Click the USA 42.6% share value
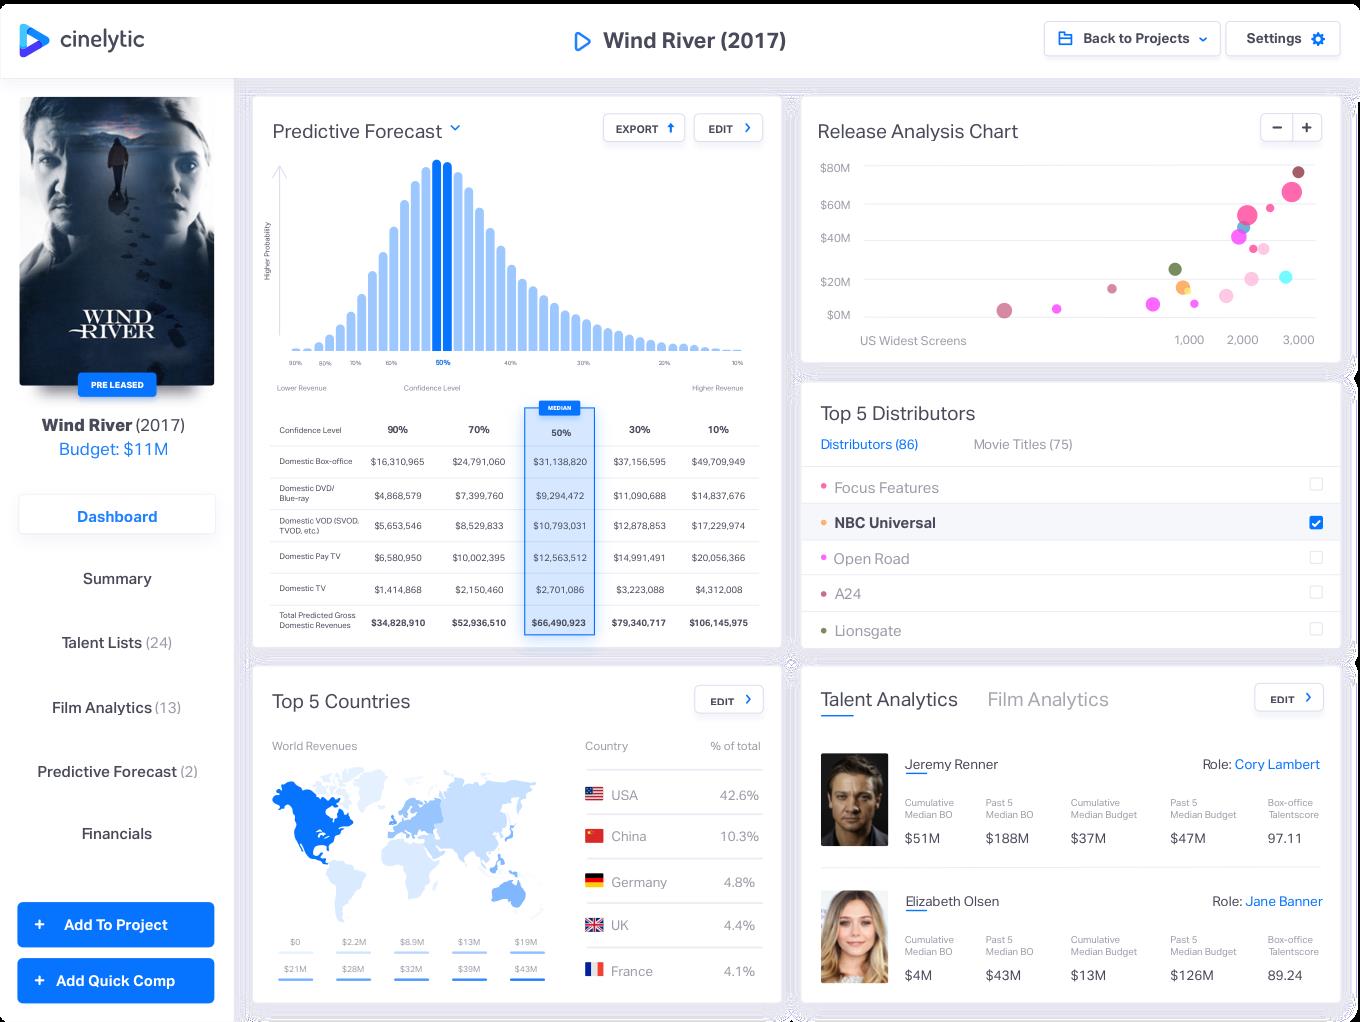Screen dimensions: 1360x1022 point(739,795)
